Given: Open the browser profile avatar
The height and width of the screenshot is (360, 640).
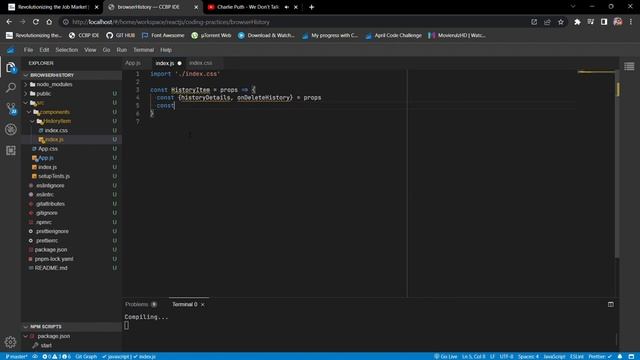Looking at the screenshot, I should [x=618, y=22].
